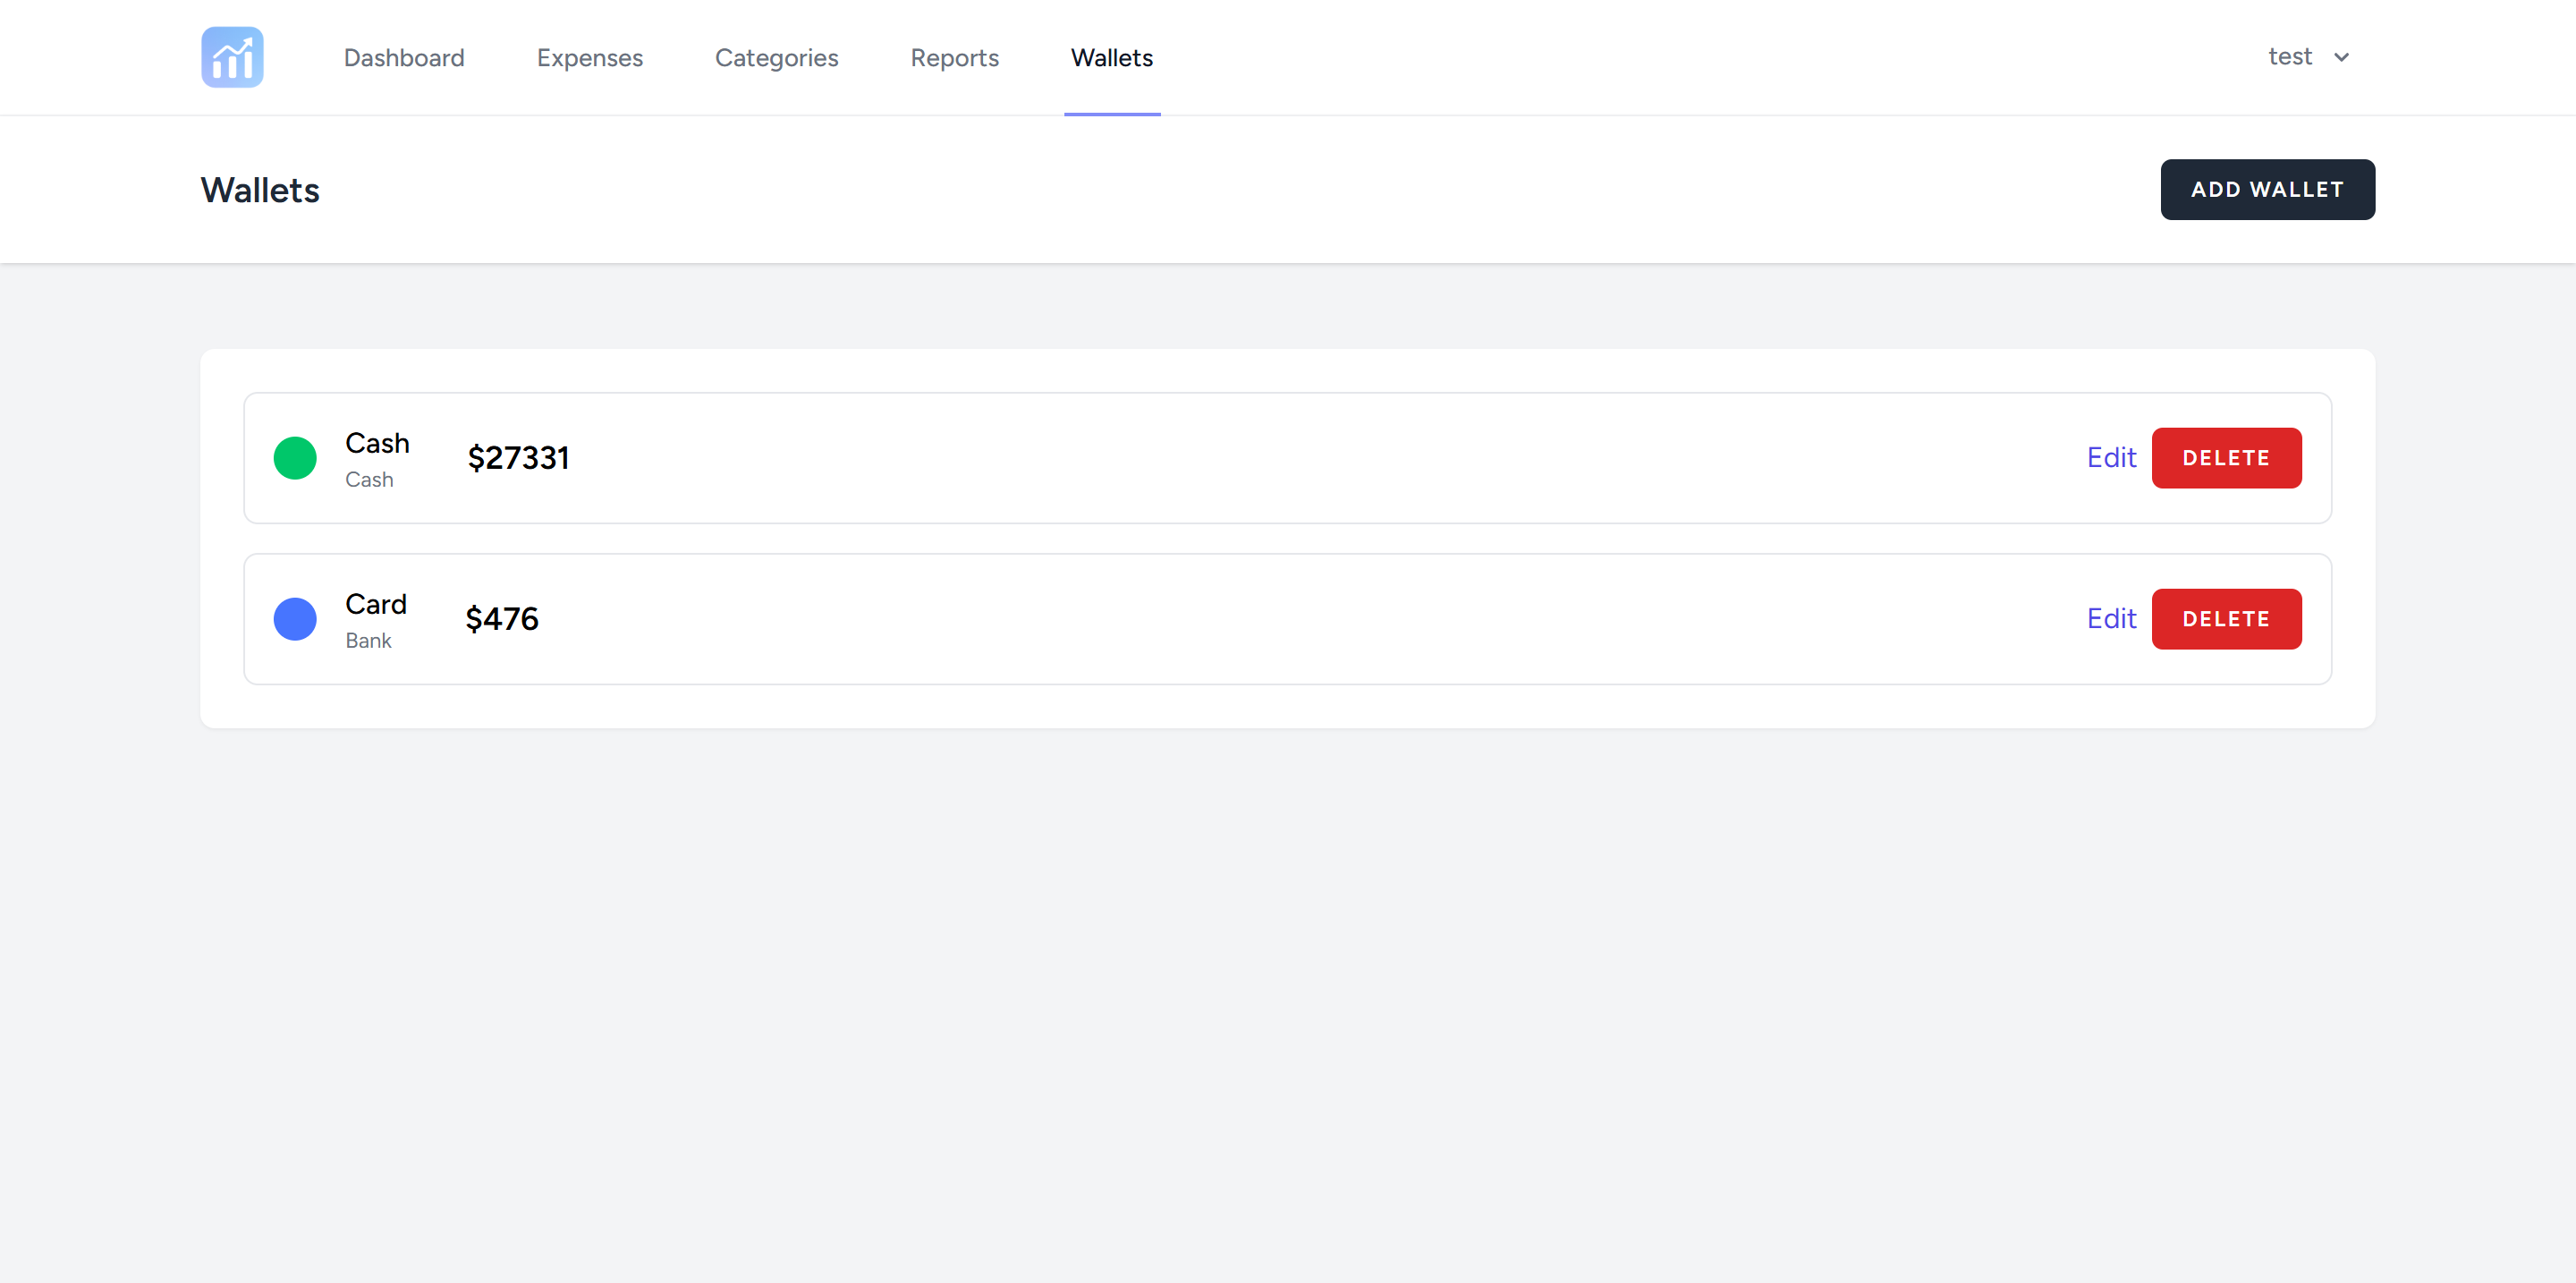Click the Cash wallet name
This screenshot has height=1283, width=2576.
(x=377, y=443)
